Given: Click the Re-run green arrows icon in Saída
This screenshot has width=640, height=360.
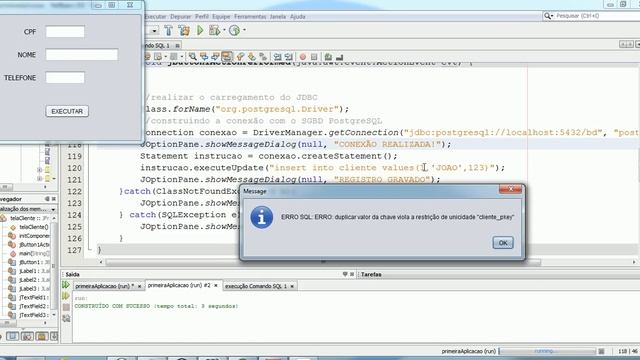Looking at the screenshot, I should pyautogui.click(x=66, y=285).
